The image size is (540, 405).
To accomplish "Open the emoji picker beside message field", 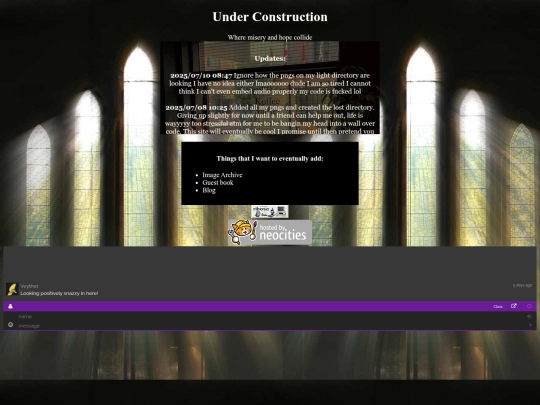I will click(11, 325).
